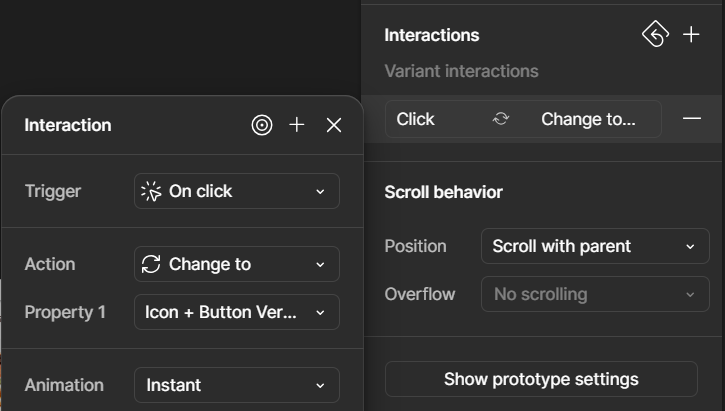
Task: Expand the Property 1 variant dropdown
Action: tap(236, 312)
